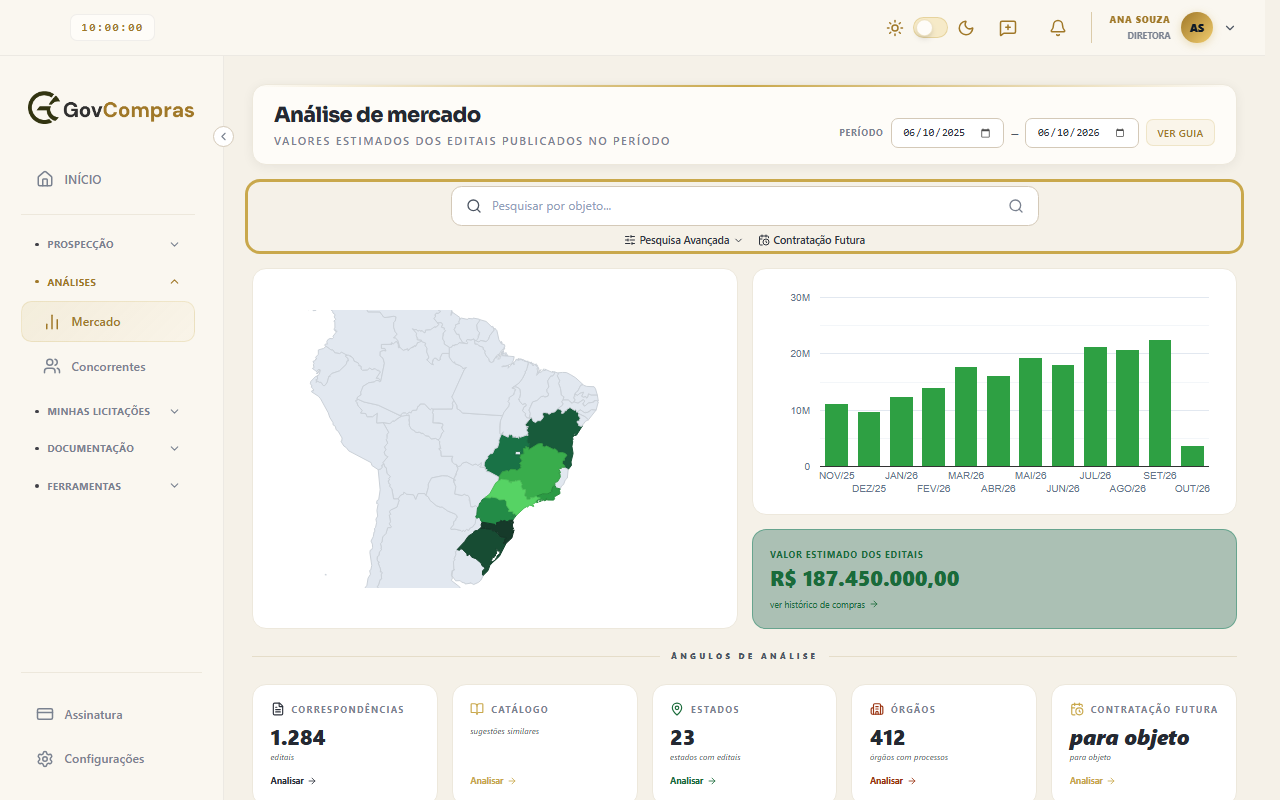Collapse the sidebar with the arrow button

pos(224,136)
